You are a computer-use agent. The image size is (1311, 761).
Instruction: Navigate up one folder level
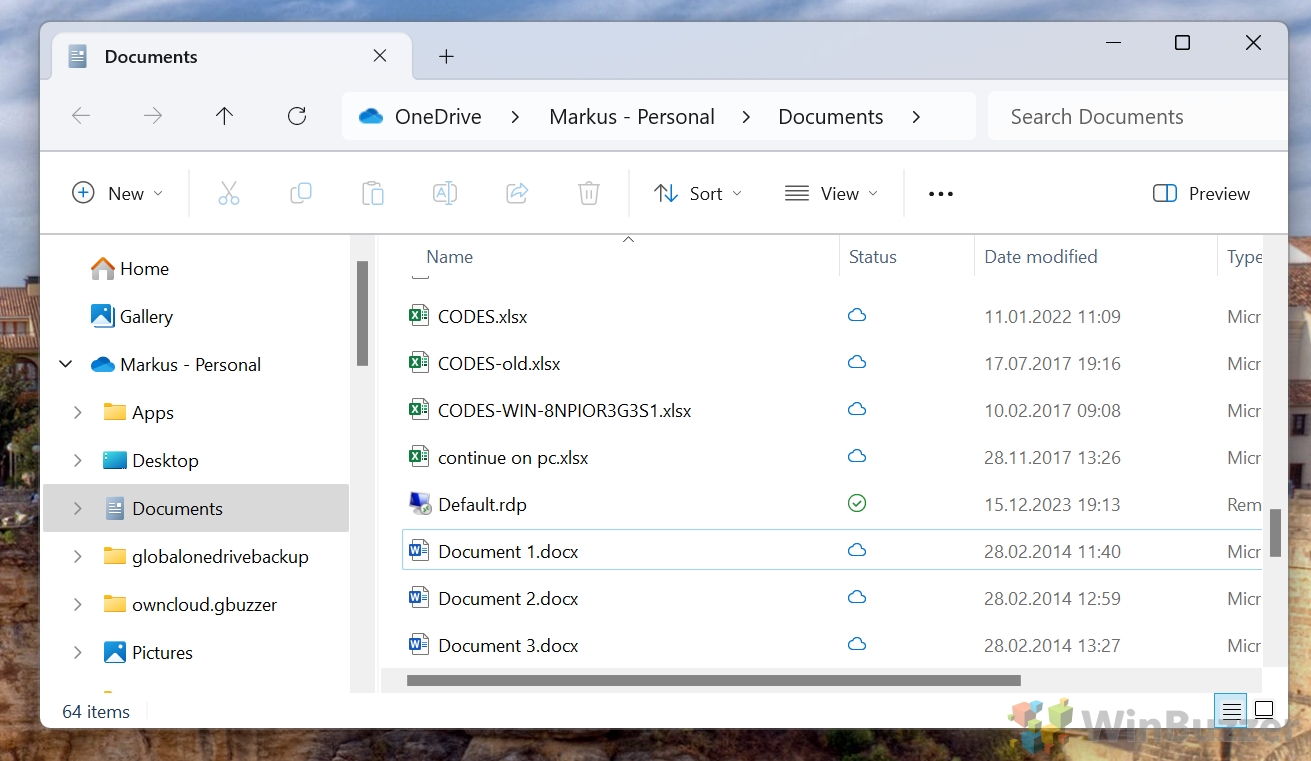[x=224, y=115]
